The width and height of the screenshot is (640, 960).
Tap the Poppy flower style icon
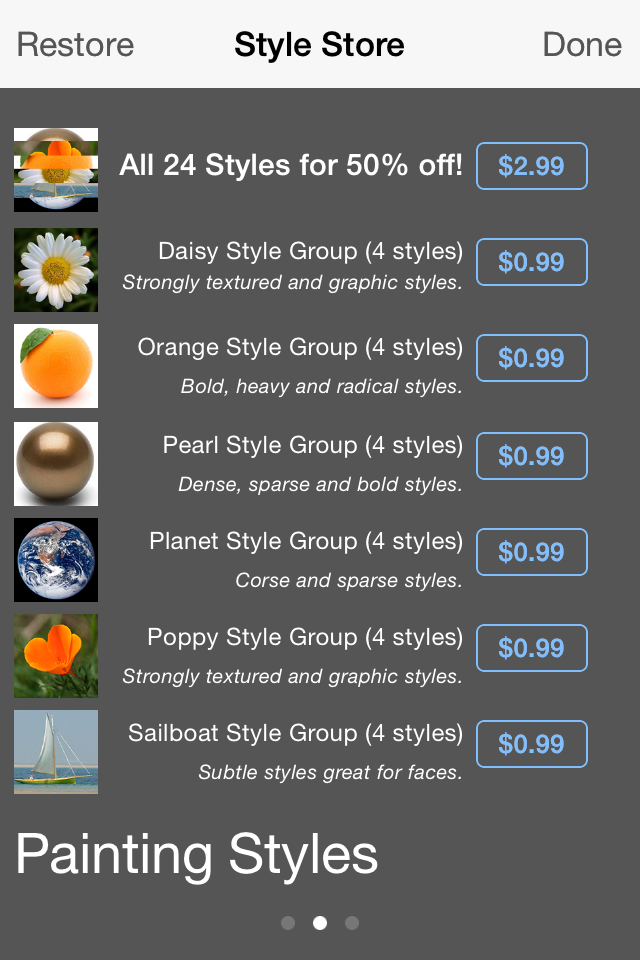(56, 656)
